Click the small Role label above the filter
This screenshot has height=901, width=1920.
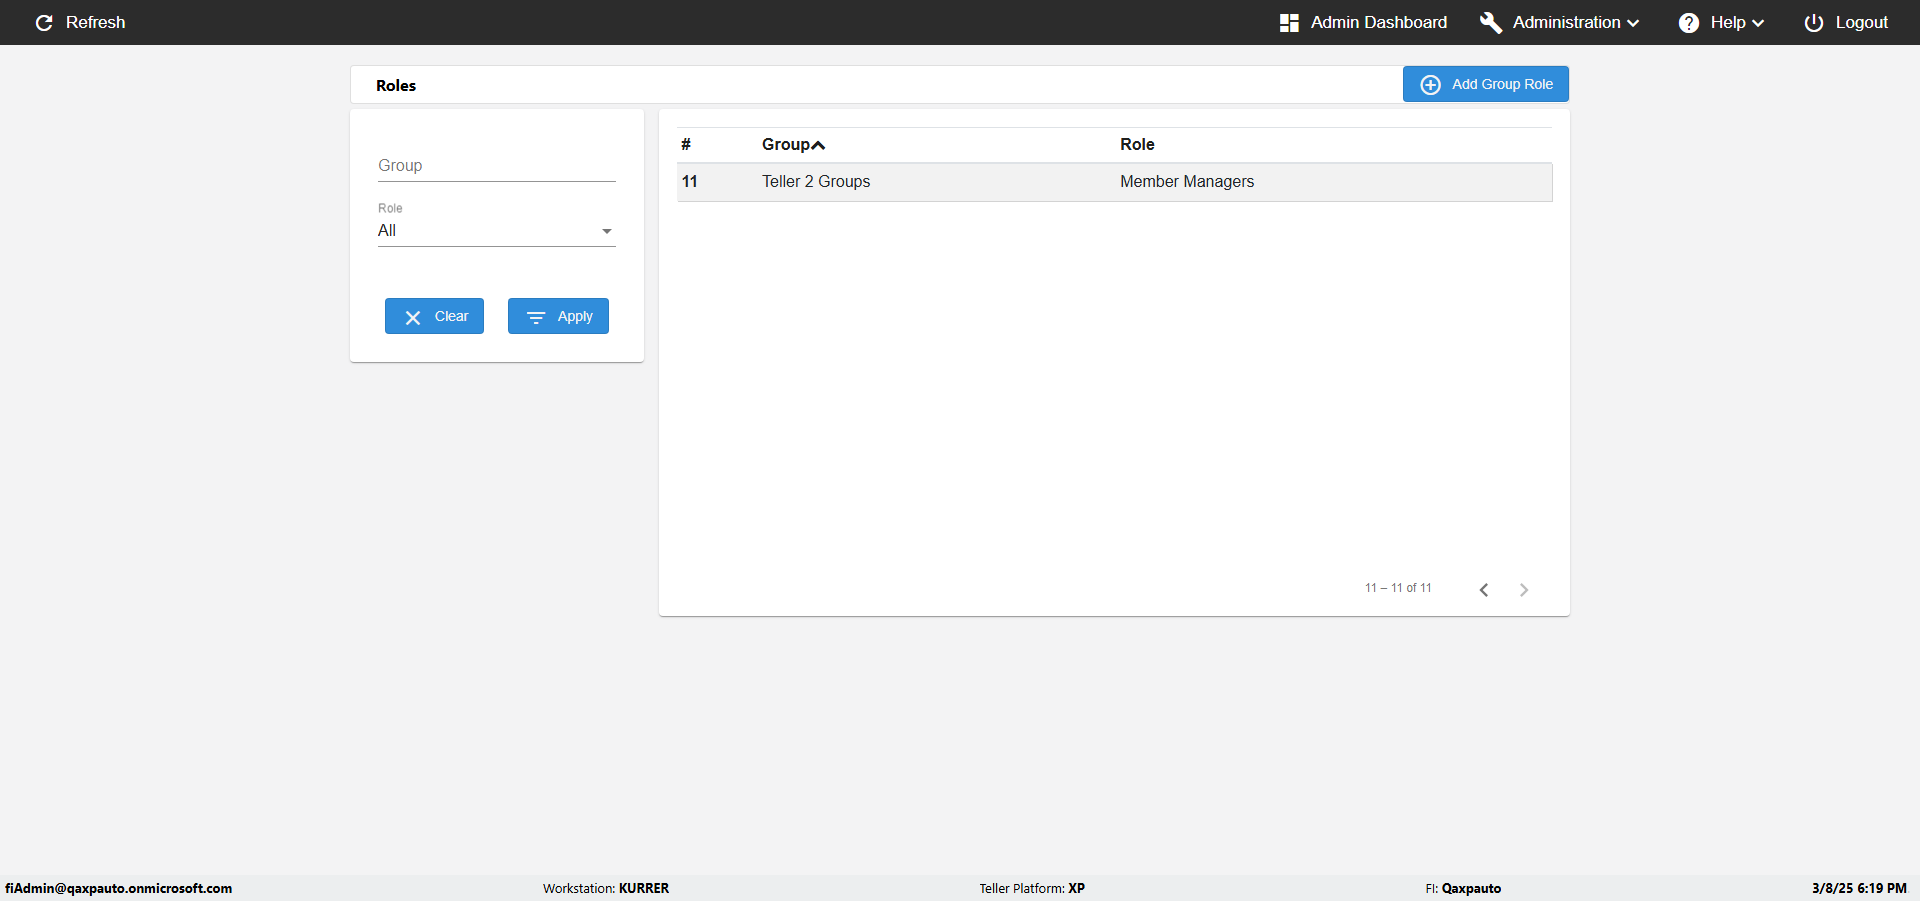390,208
